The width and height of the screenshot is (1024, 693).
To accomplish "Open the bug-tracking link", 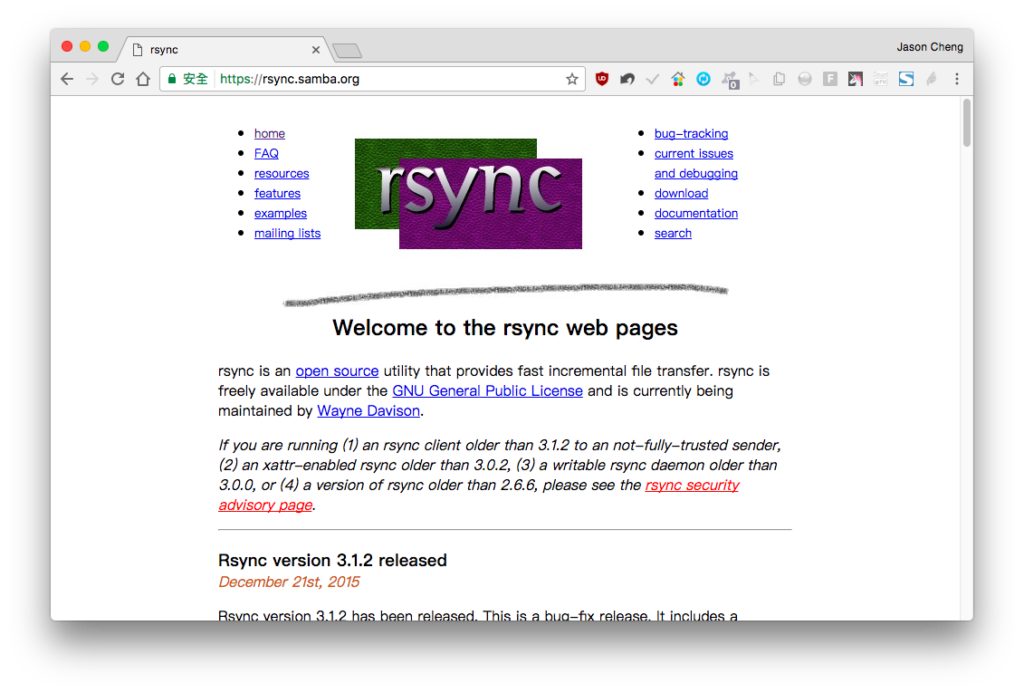I will coord(691,134).
